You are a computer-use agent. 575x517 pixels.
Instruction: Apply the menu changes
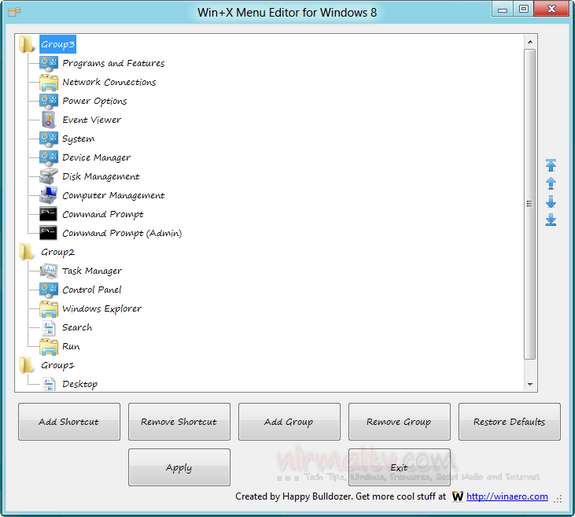[179, 468]
